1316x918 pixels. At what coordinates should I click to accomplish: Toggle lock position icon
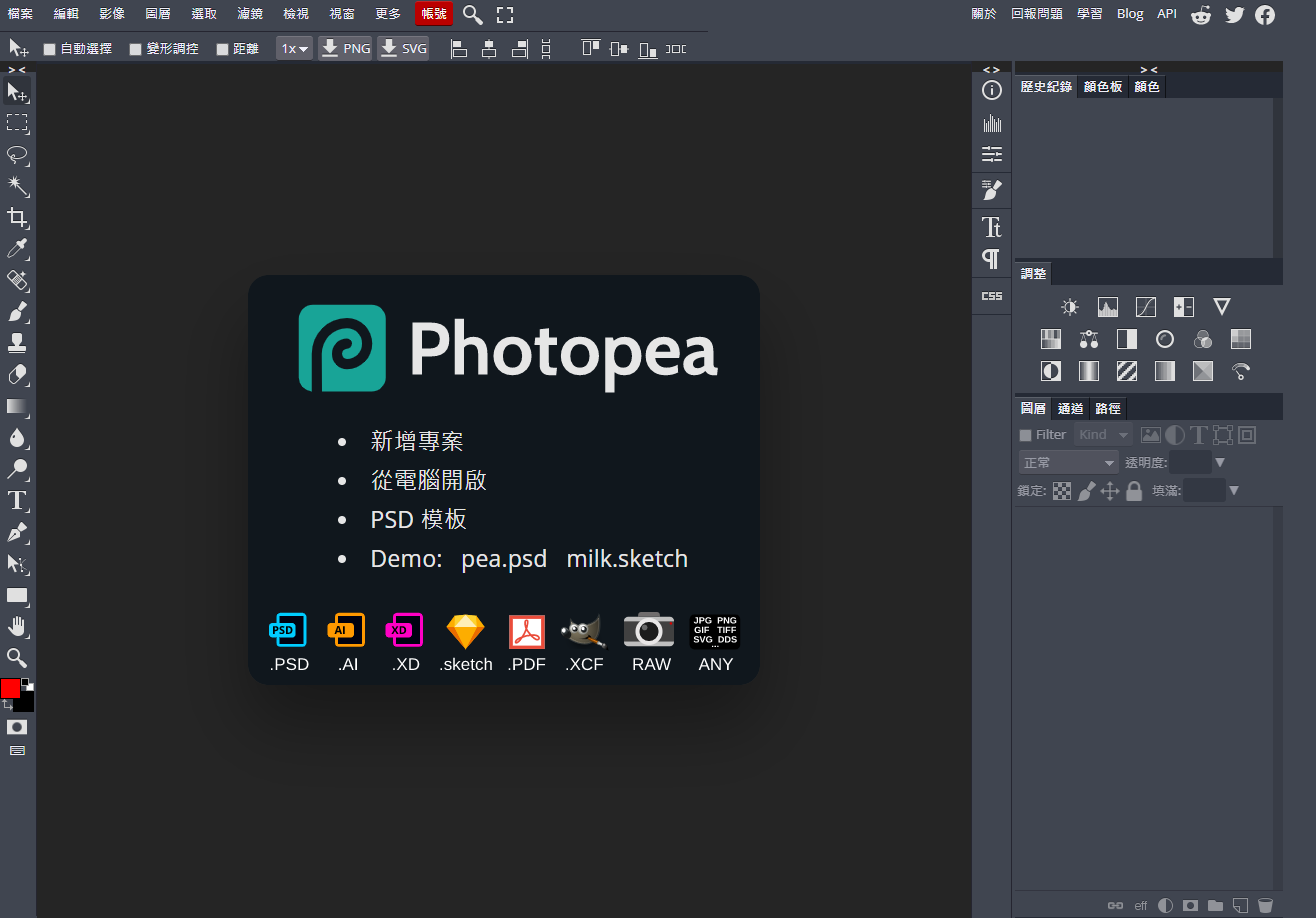click(x=1110, y=491)
